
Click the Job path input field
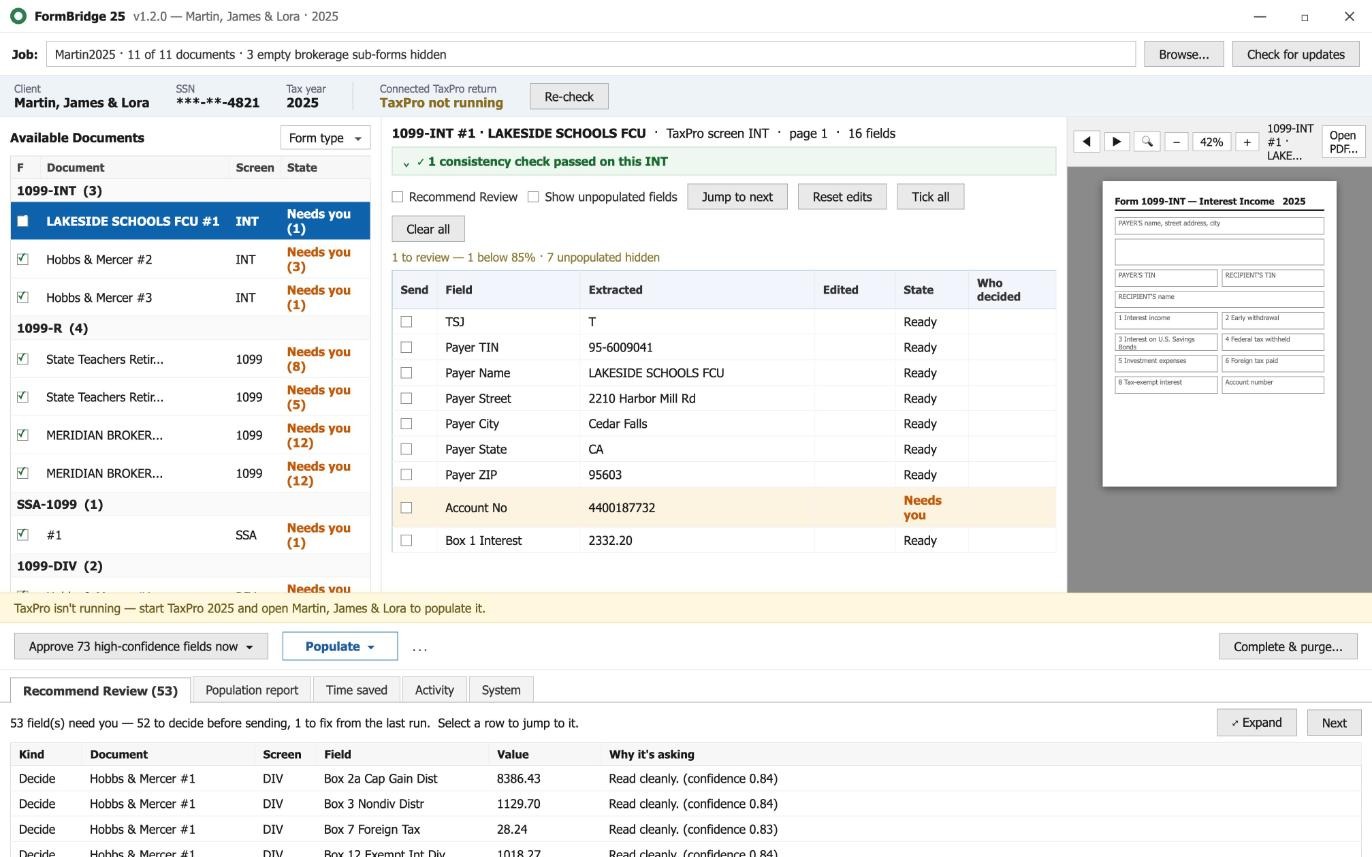(591, 54)
